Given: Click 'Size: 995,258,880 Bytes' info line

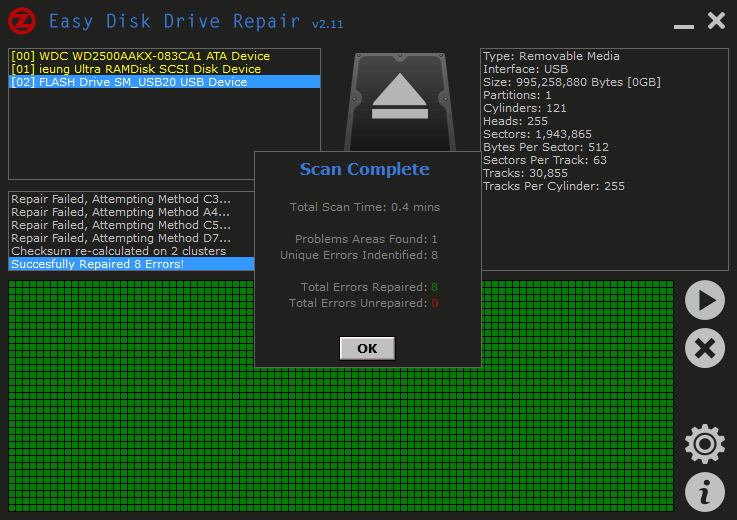Looking at the screenshot, I should pyautogui.click(x=572, y=82).
